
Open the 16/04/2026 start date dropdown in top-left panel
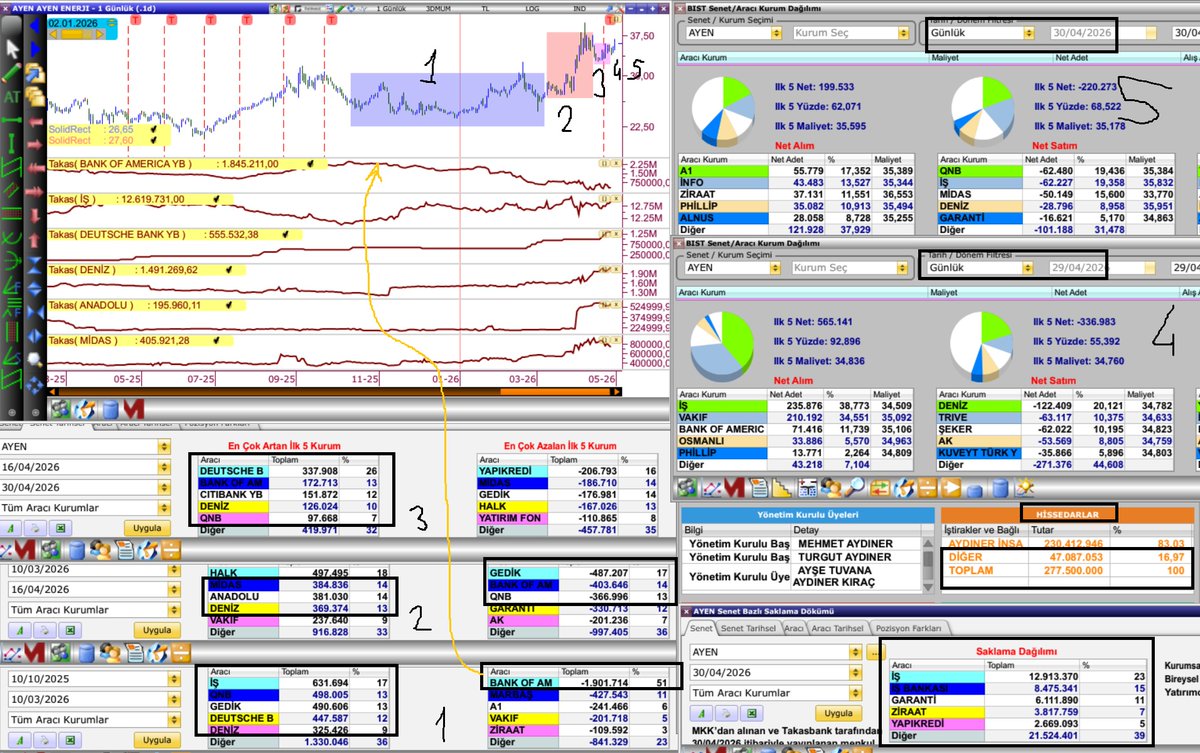click(x=164, y=467)
